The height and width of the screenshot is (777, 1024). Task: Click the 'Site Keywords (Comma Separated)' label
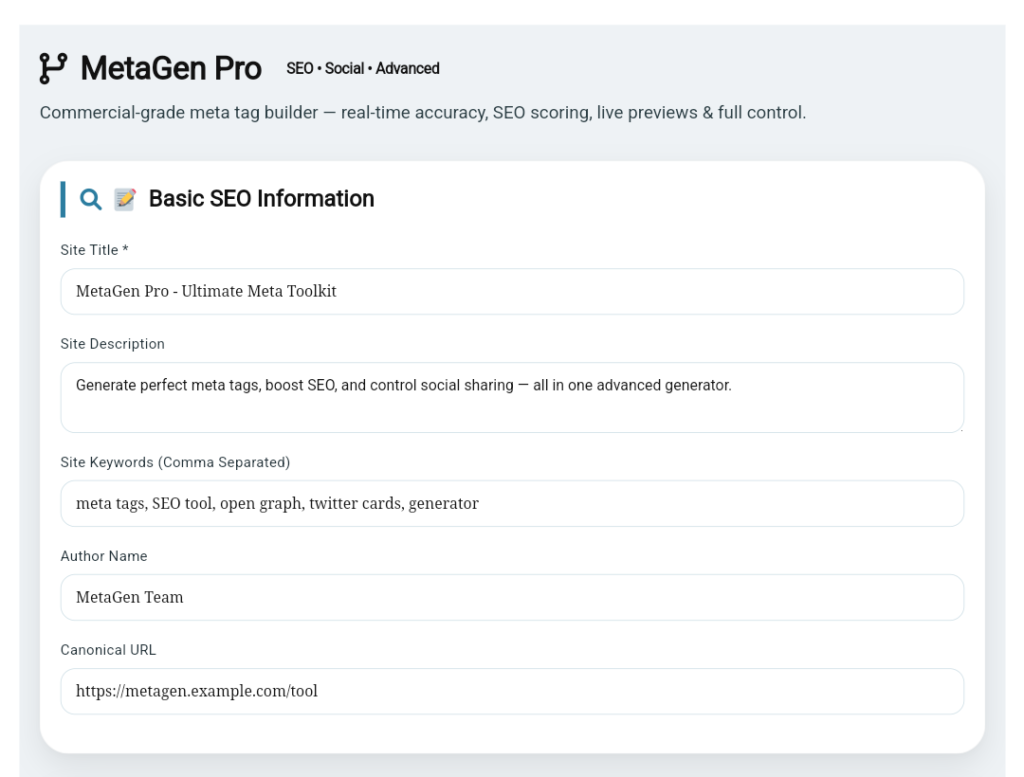click(175, 462)
